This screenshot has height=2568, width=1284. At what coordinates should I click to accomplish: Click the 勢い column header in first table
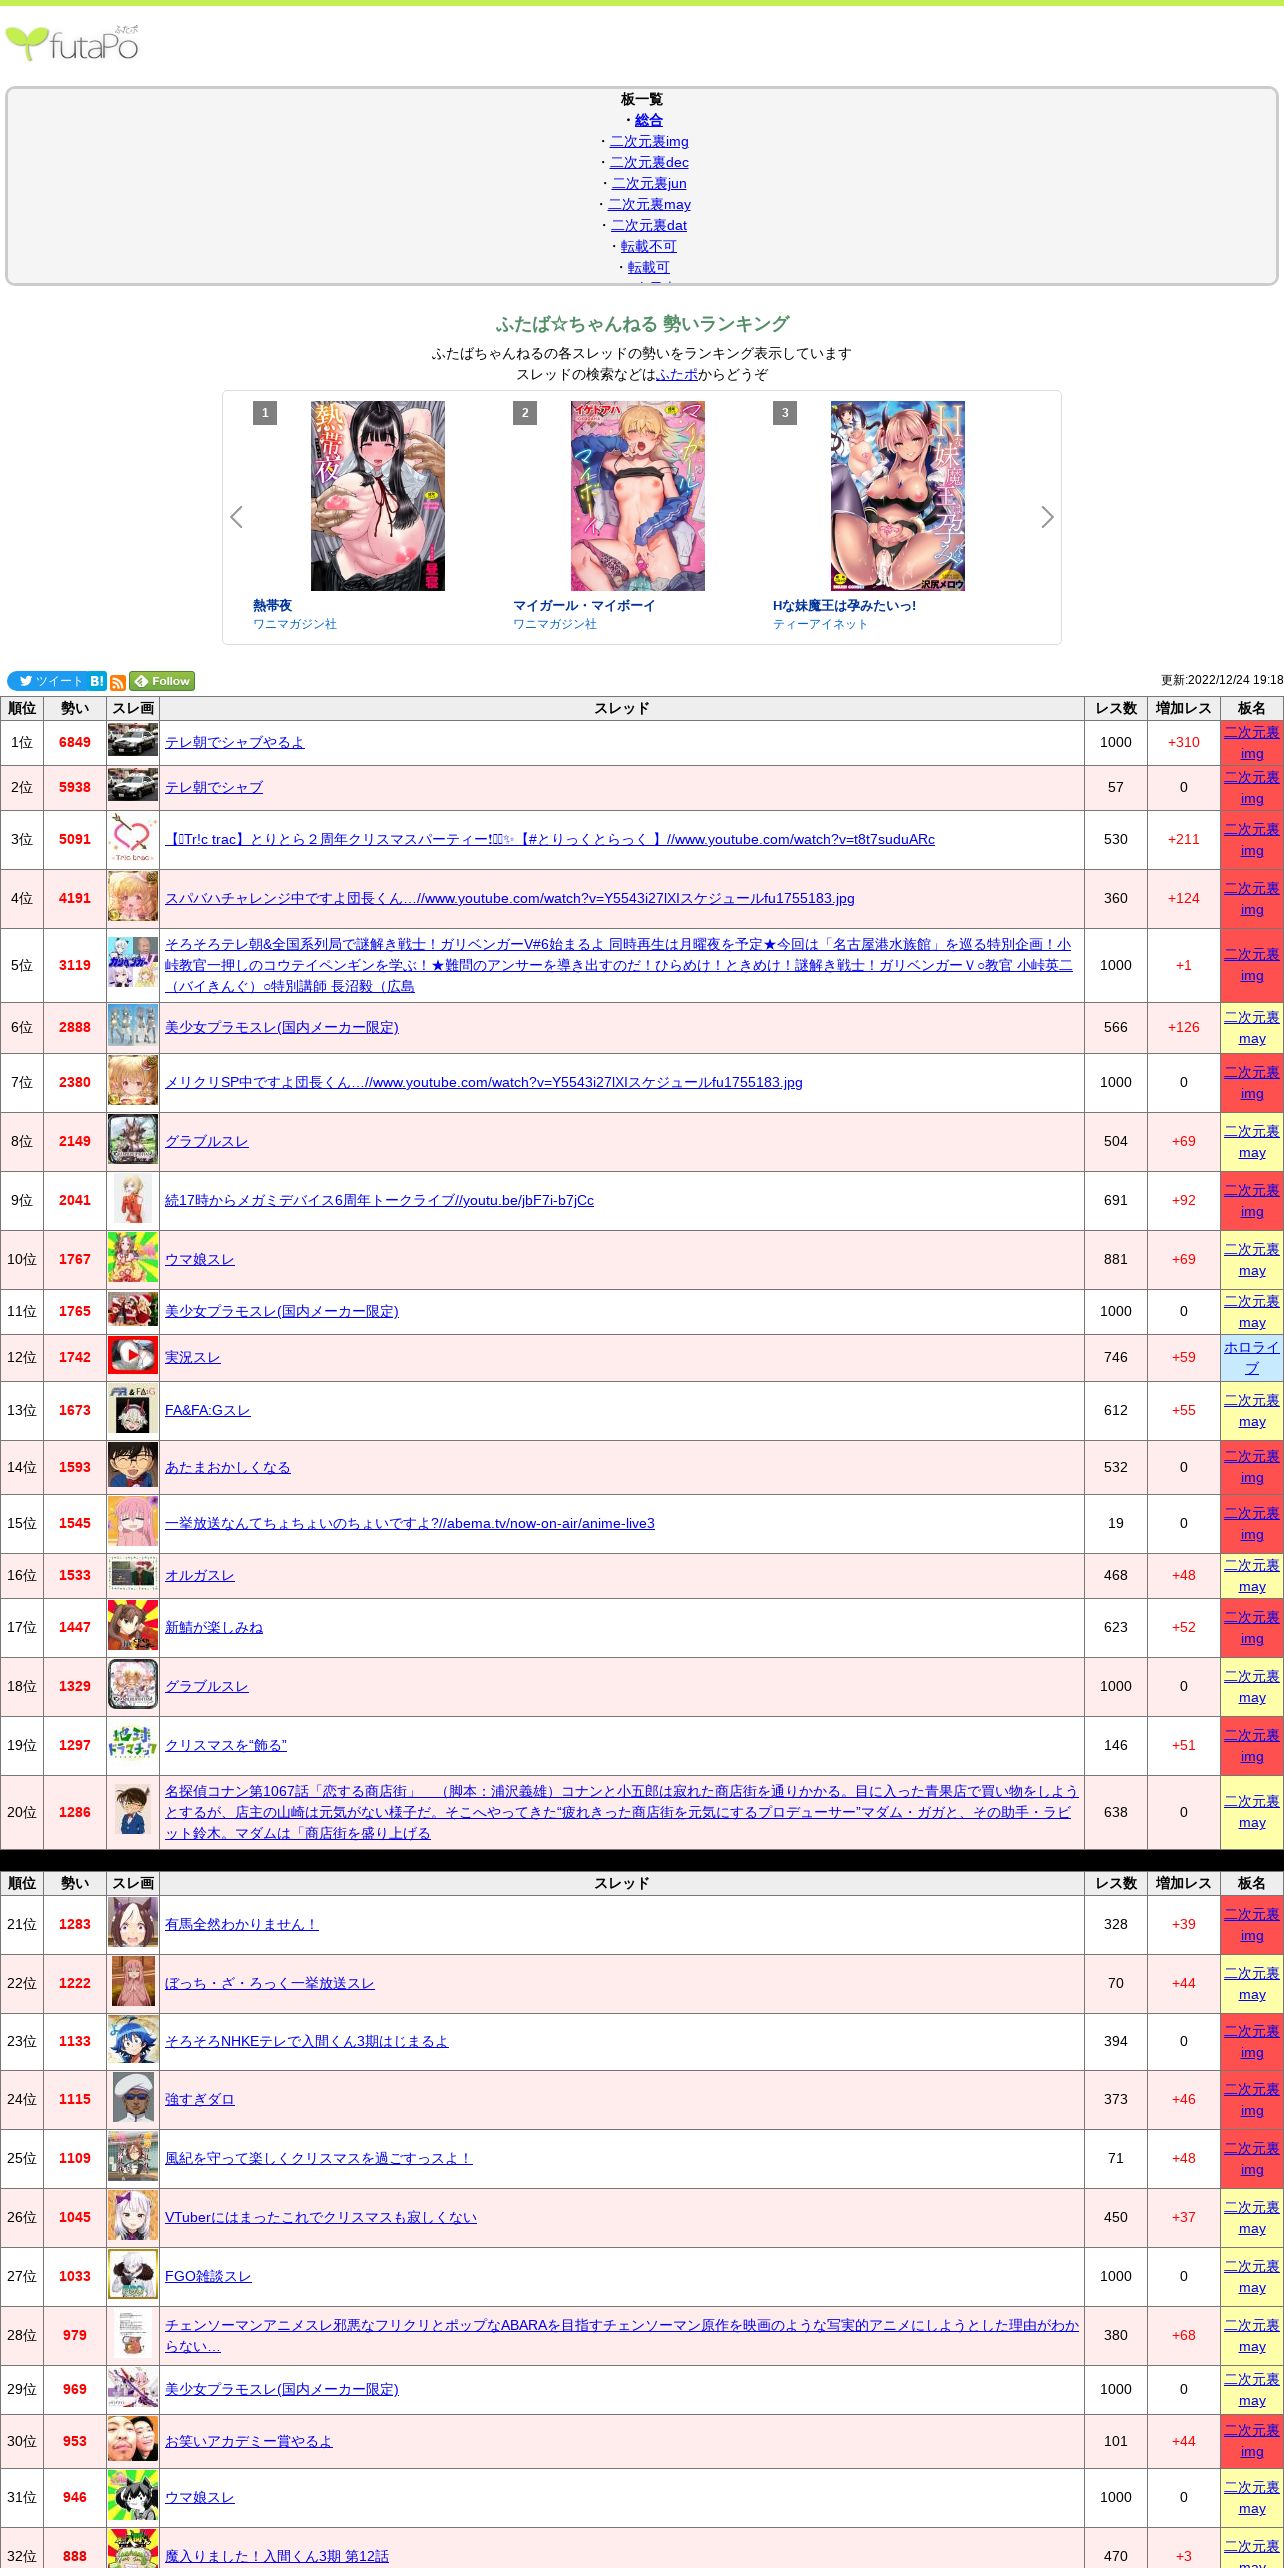(75, 708)
